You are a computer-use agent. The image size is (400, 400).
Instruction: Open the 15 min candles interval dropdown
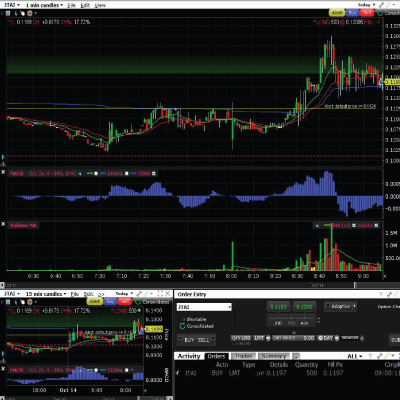click(45, 294)
